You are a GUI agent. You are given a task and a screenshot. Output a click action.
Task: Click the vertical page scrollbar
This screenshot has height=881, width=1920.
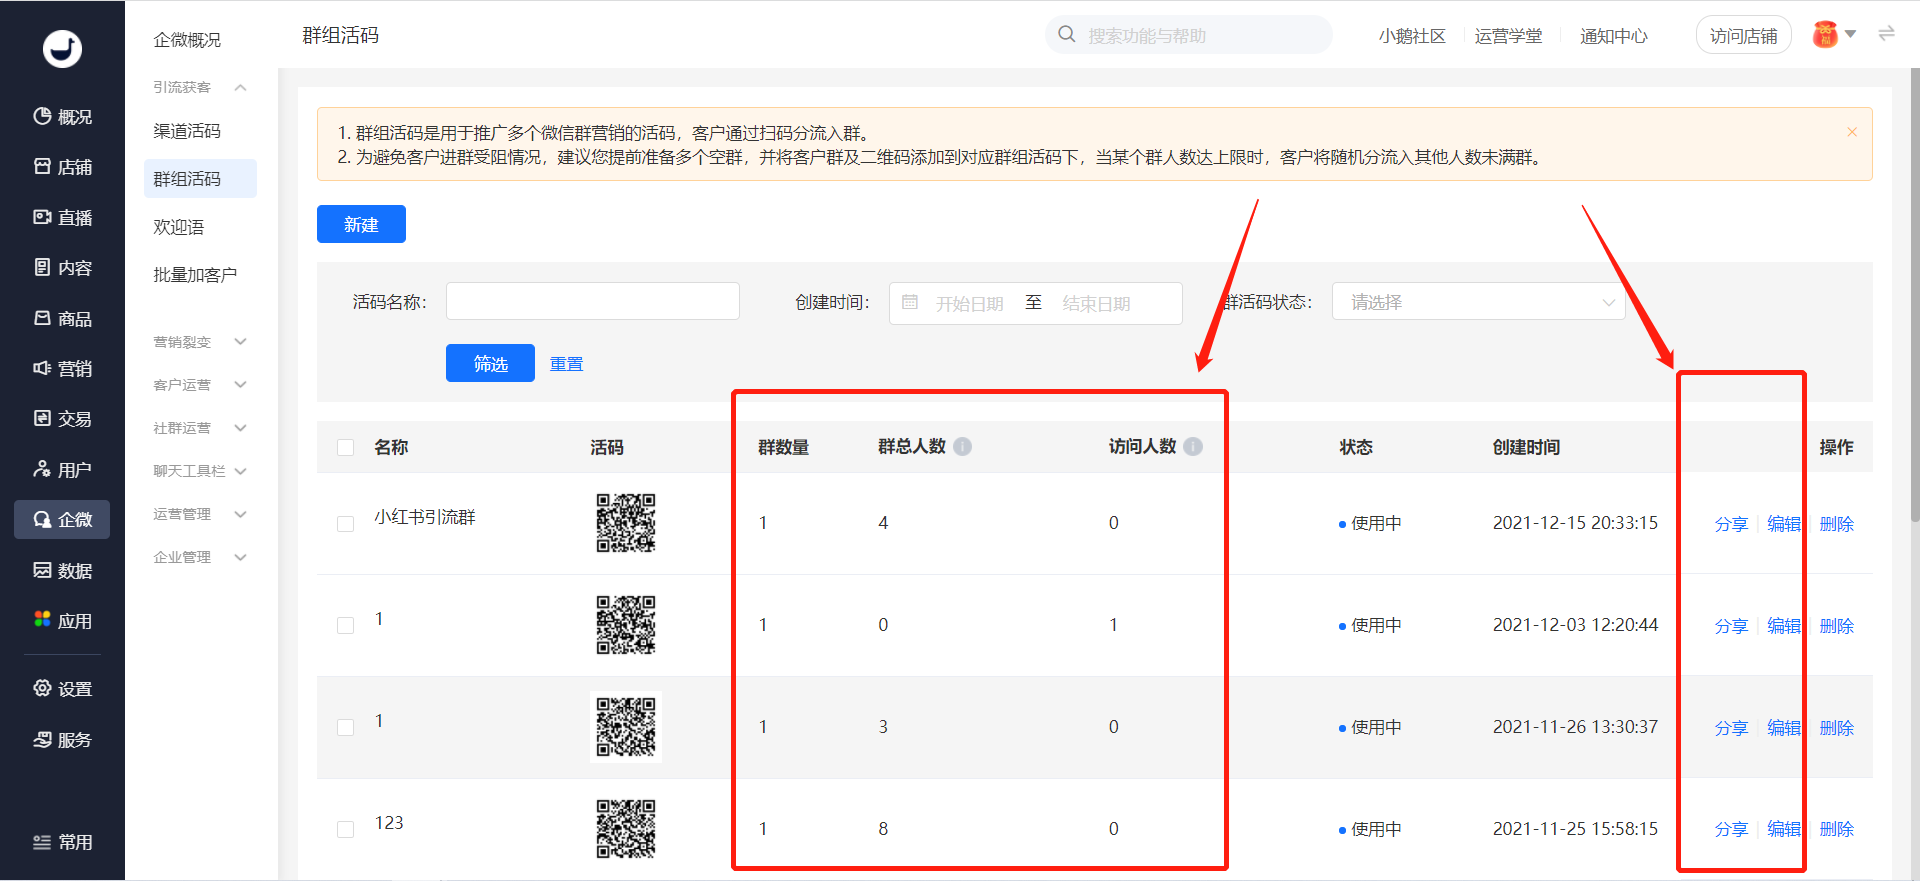pos(1914,295)
